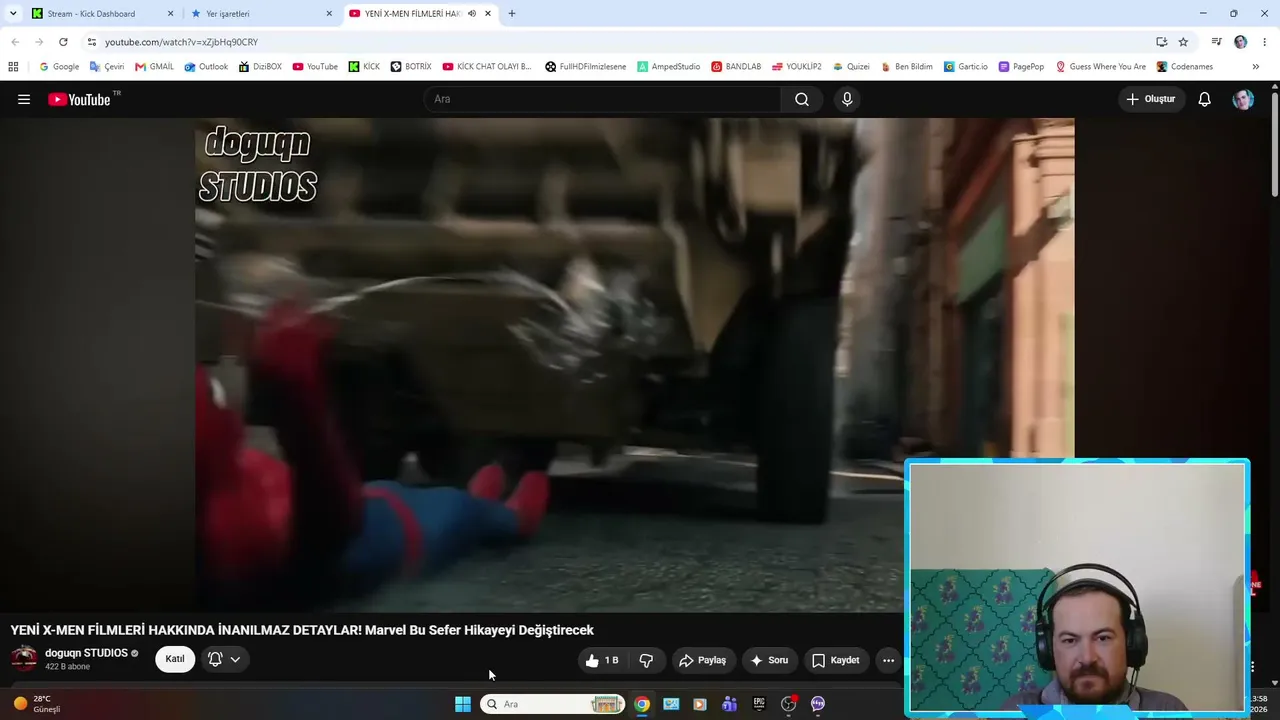
Task: Open YouTube notifications bell
Action: (1205, 99)
